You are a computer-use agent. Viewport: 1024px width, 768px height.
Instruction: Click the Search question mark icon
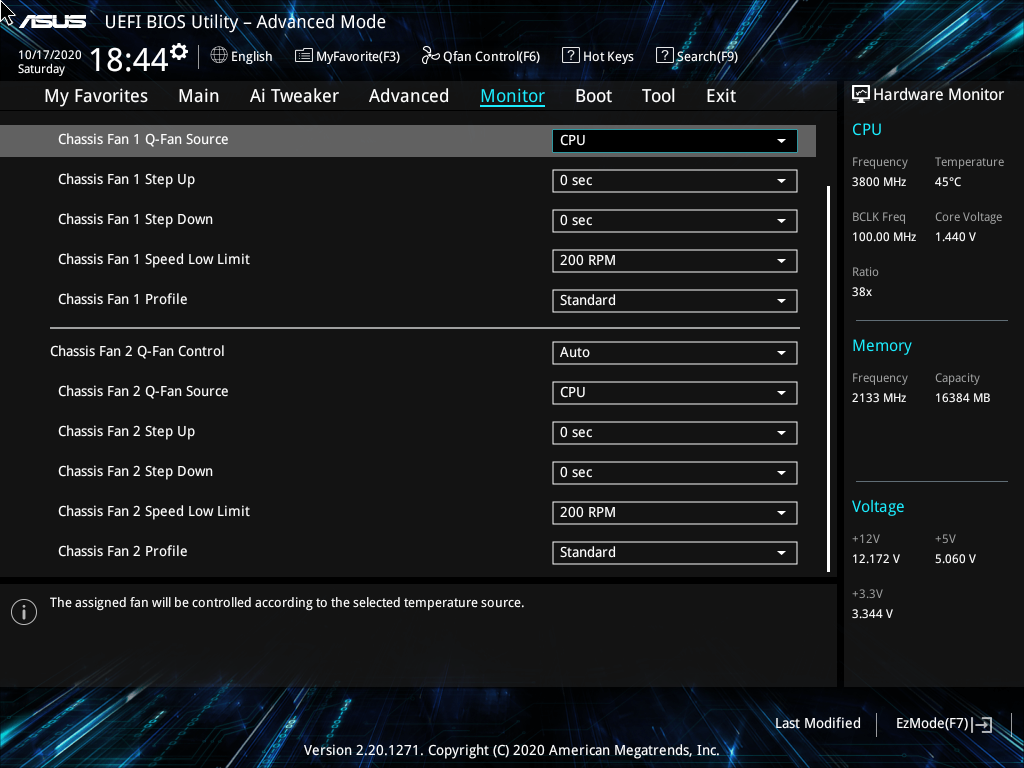click(664, 56)
